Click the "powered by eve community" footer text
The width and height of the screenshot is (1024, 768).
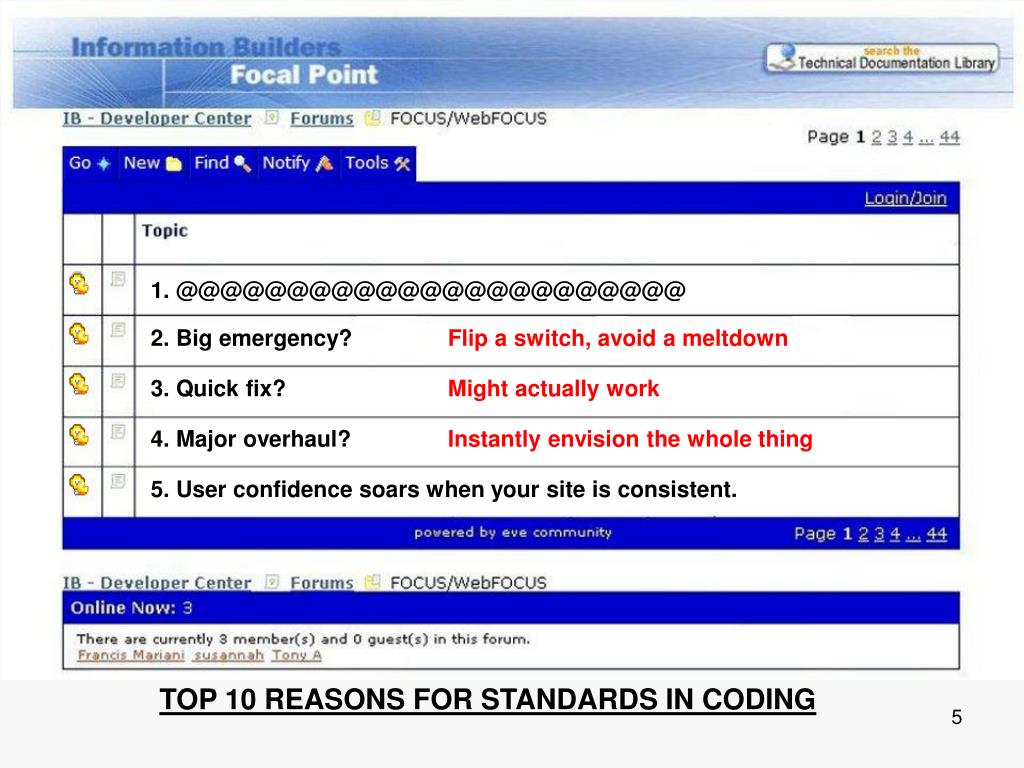click(x=513, y=532)
